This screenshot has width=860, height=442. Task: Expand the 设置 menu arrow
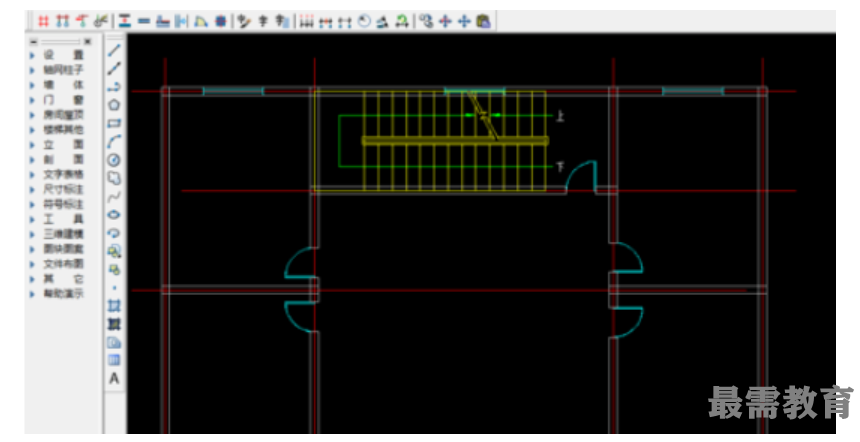[32, 55]
